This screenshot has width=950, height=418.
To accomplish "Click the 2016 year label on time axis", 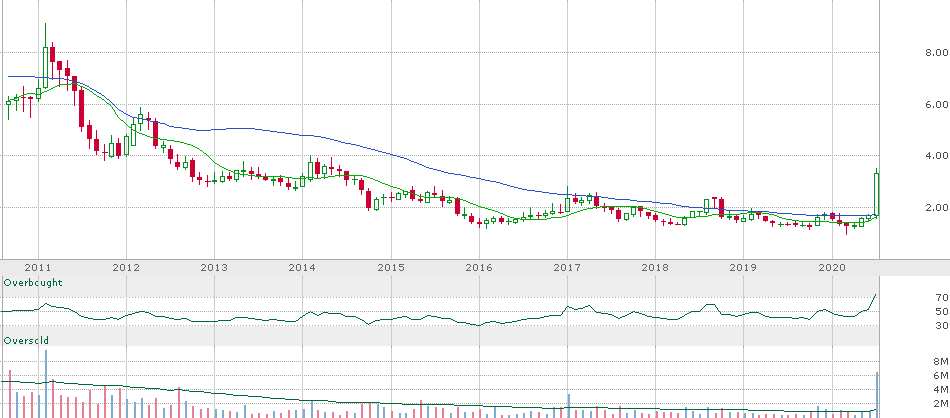I will pos(479,267).
